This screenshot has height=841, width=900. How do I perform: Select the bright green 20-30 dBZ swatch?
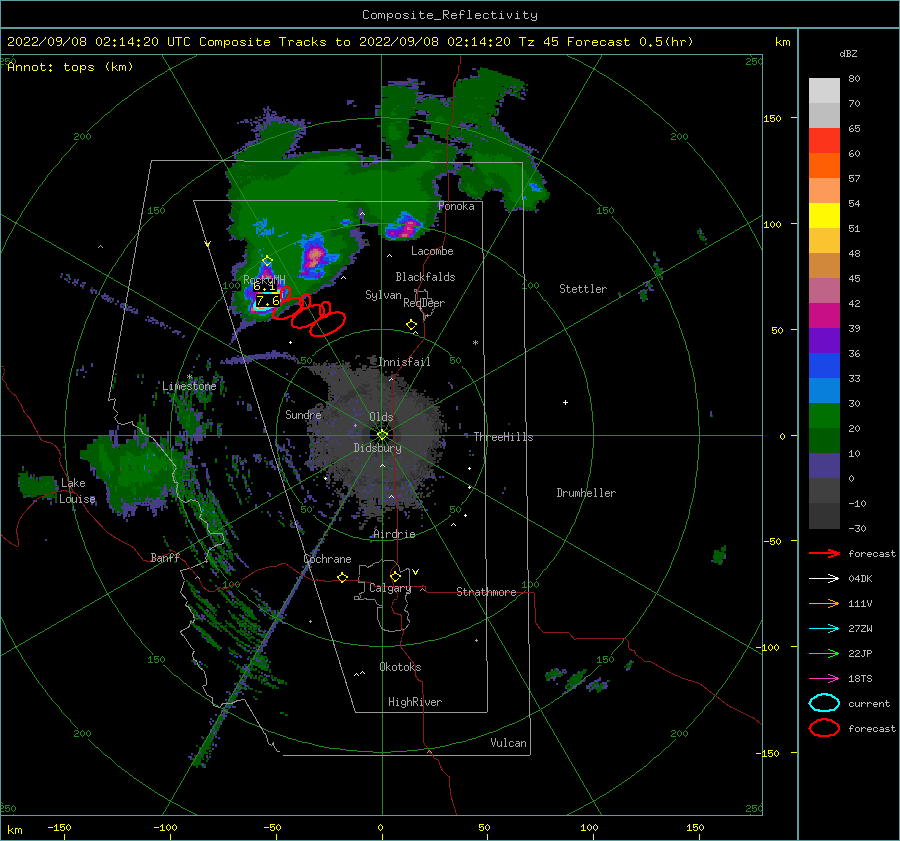[x=824, y=416]
